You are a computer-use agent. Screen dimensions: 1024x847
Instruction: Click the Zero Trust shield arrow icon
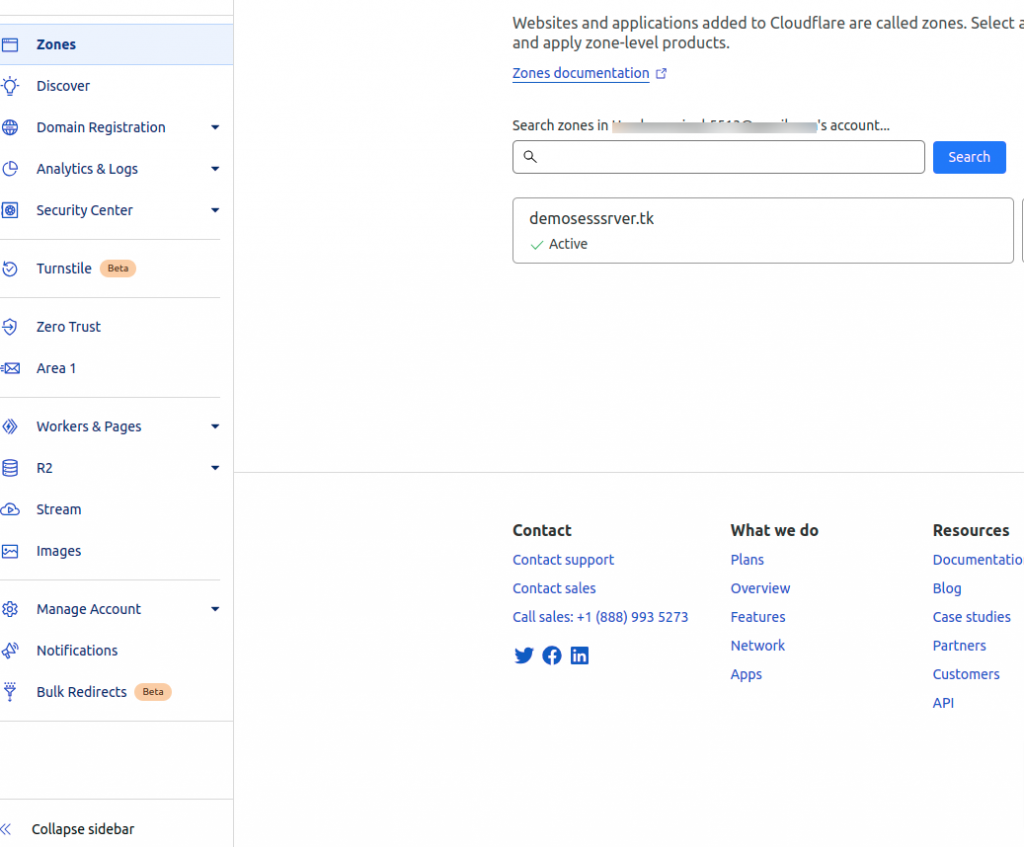(x=10, y=327)
